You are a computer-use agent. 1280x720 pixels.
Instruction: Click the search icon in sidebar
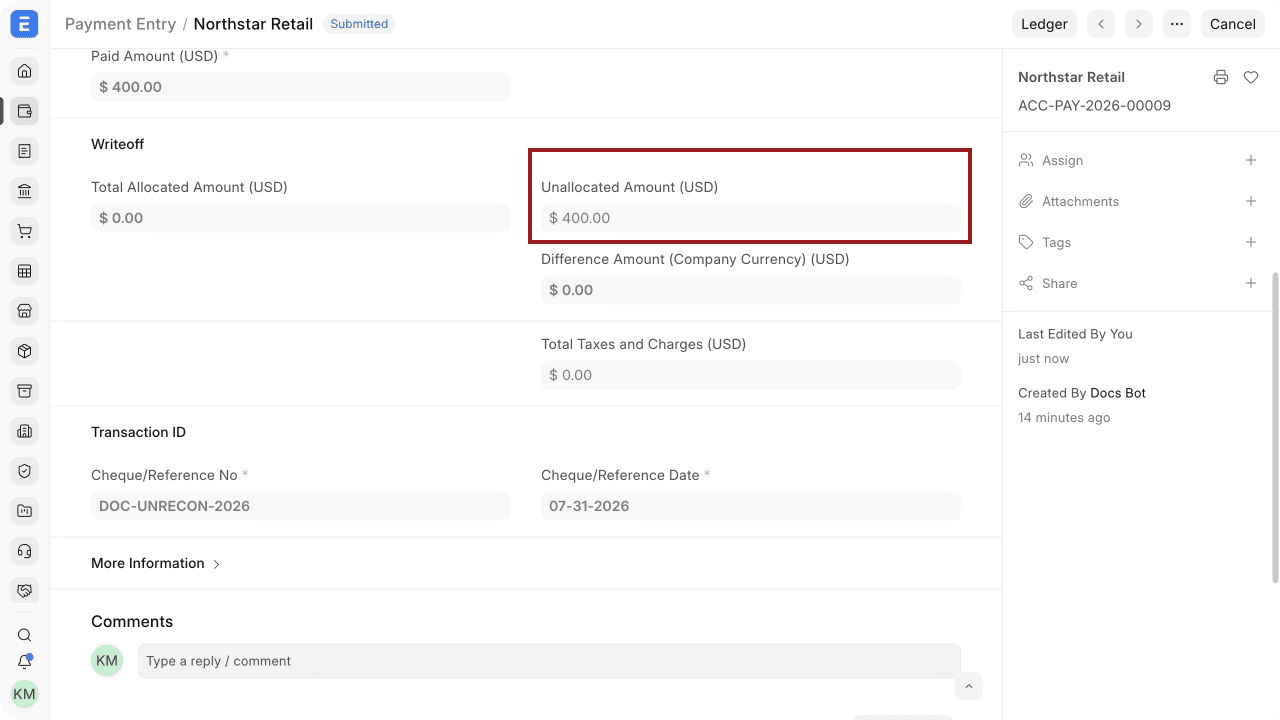pos(25,635)
